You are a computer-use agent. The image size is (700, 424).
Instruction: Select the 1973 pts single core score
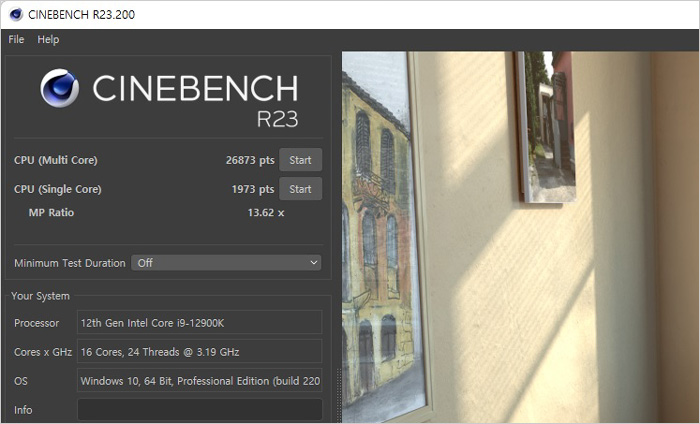click(253, 189)
